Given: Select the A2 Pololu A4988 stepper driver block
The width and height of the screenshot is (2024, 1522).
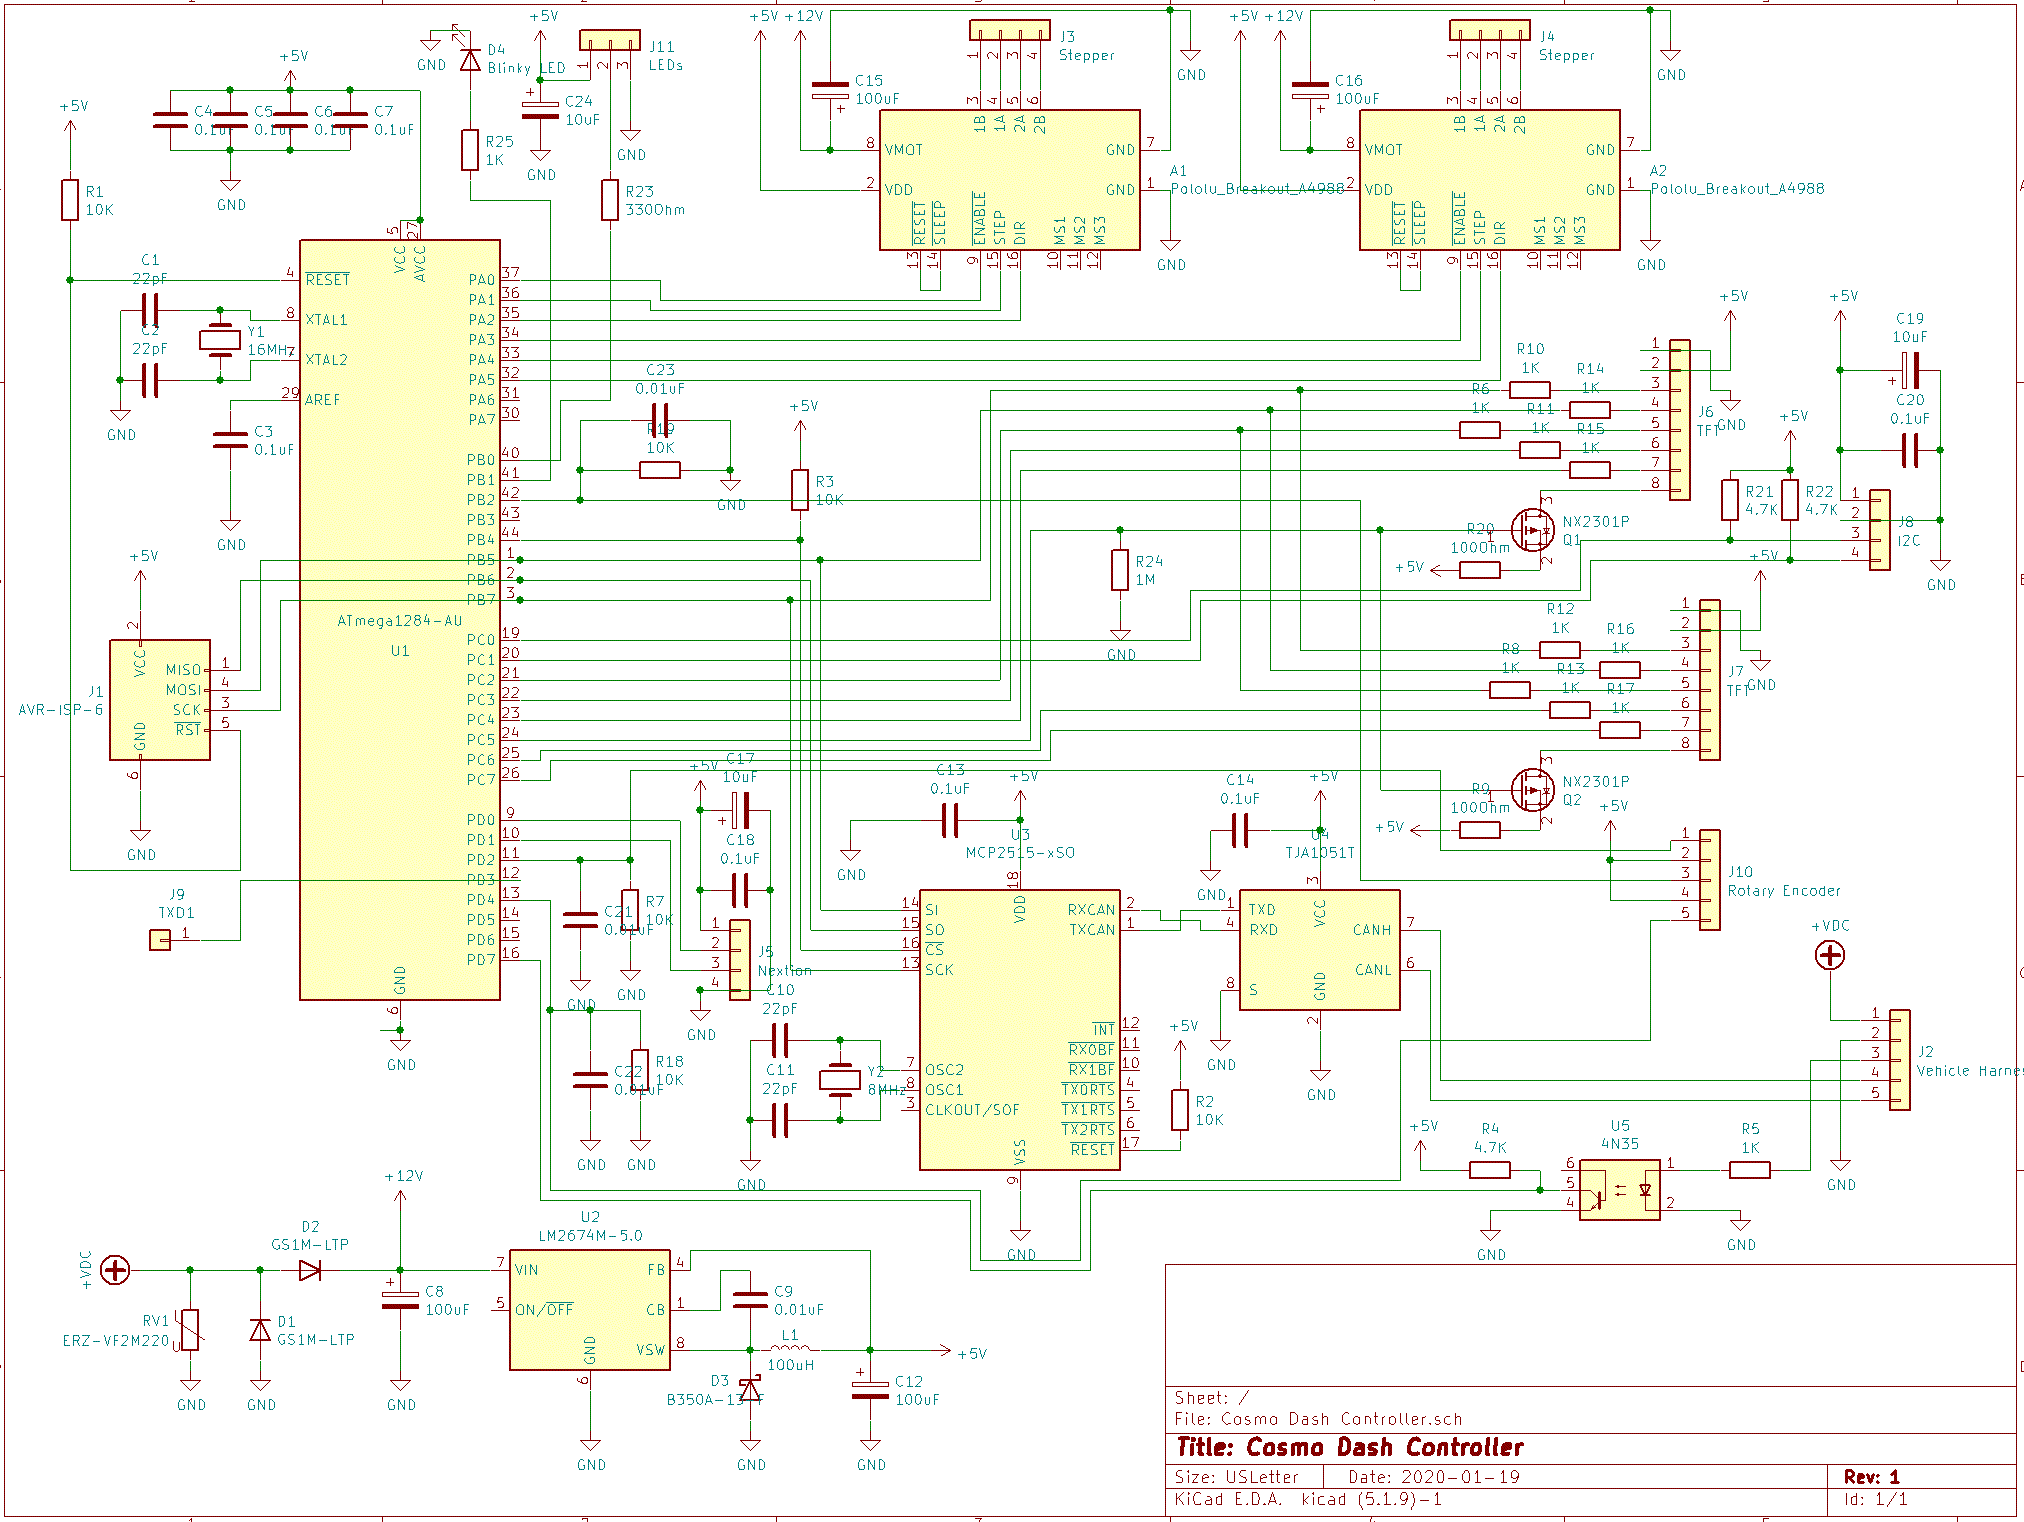Looking at the screenshot, I should 1490,180.
